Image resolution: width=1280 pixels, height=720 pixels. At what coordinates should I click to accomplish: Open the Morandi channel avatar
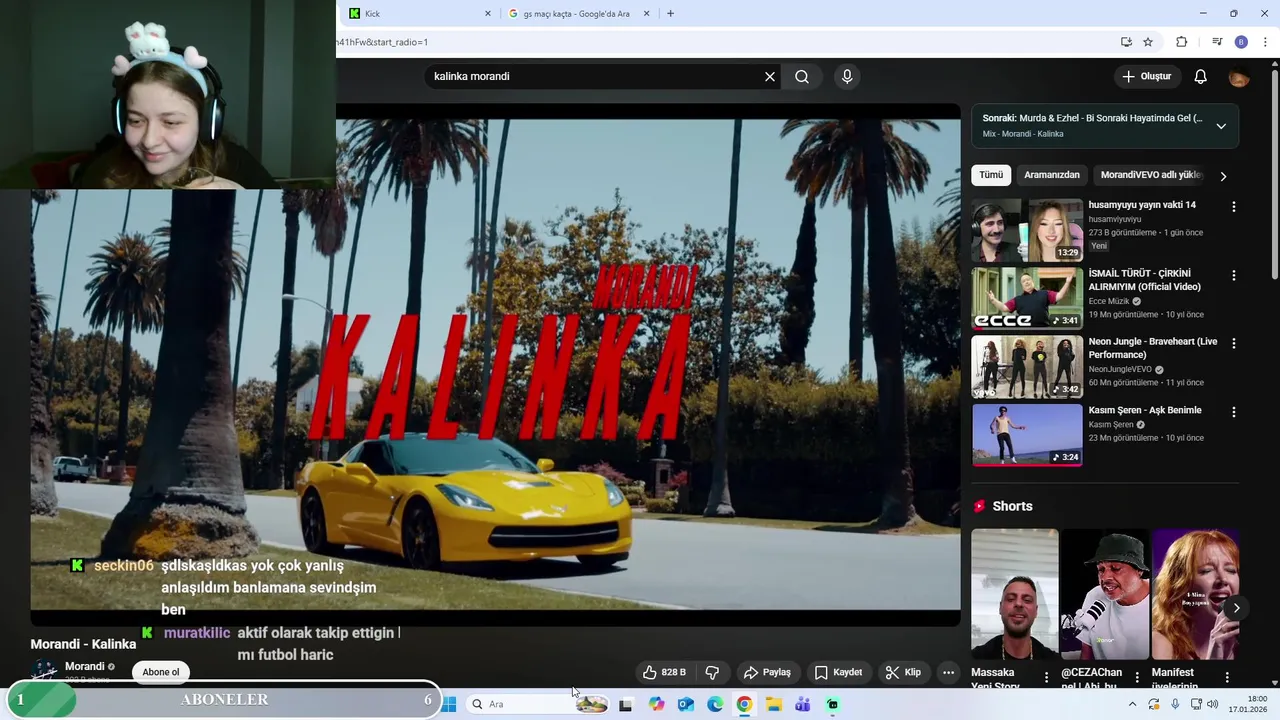click(44, 671)
